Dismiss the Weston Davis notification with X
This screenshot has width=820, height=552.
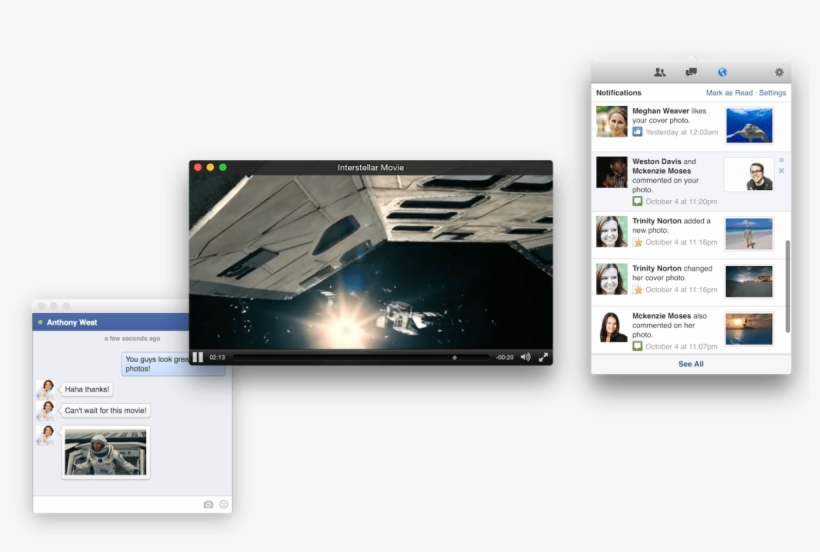(781, 170)
